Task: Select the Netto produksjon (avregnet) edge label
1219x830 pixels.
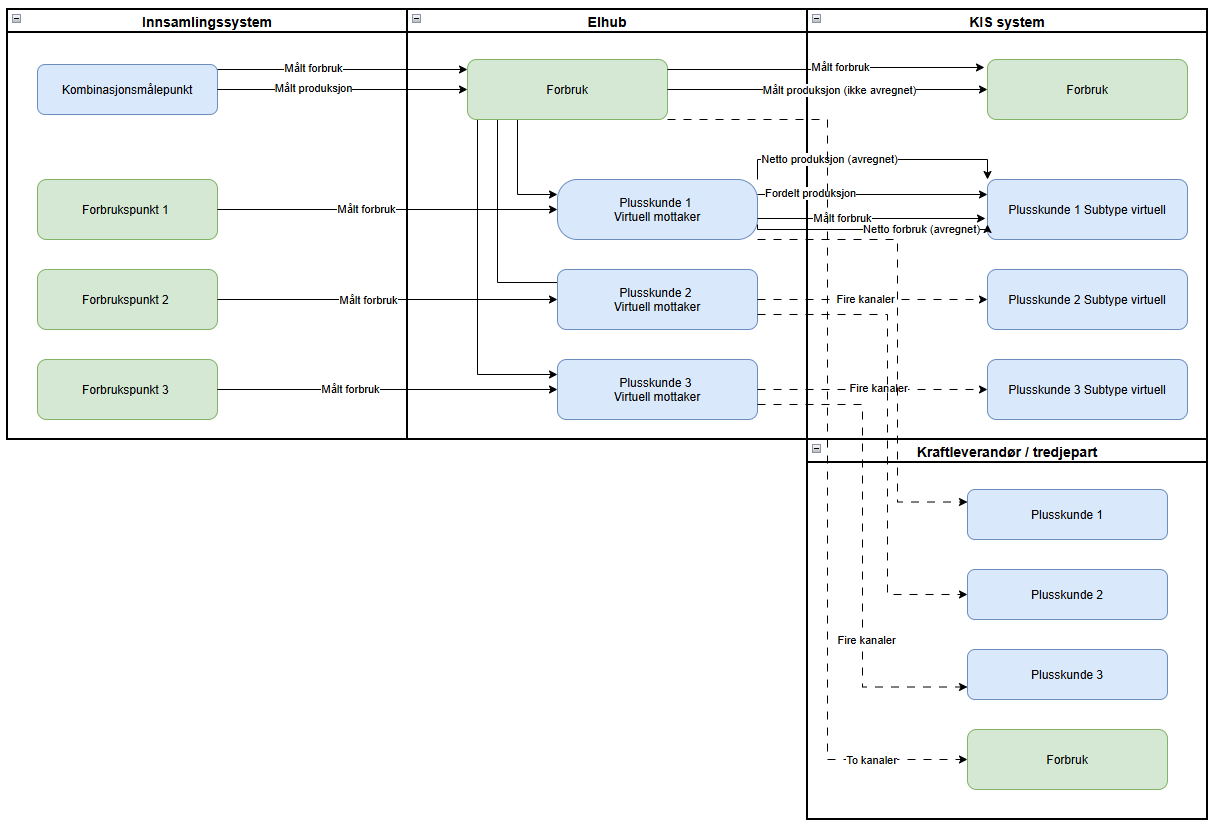Action: (x=828, y=158)
